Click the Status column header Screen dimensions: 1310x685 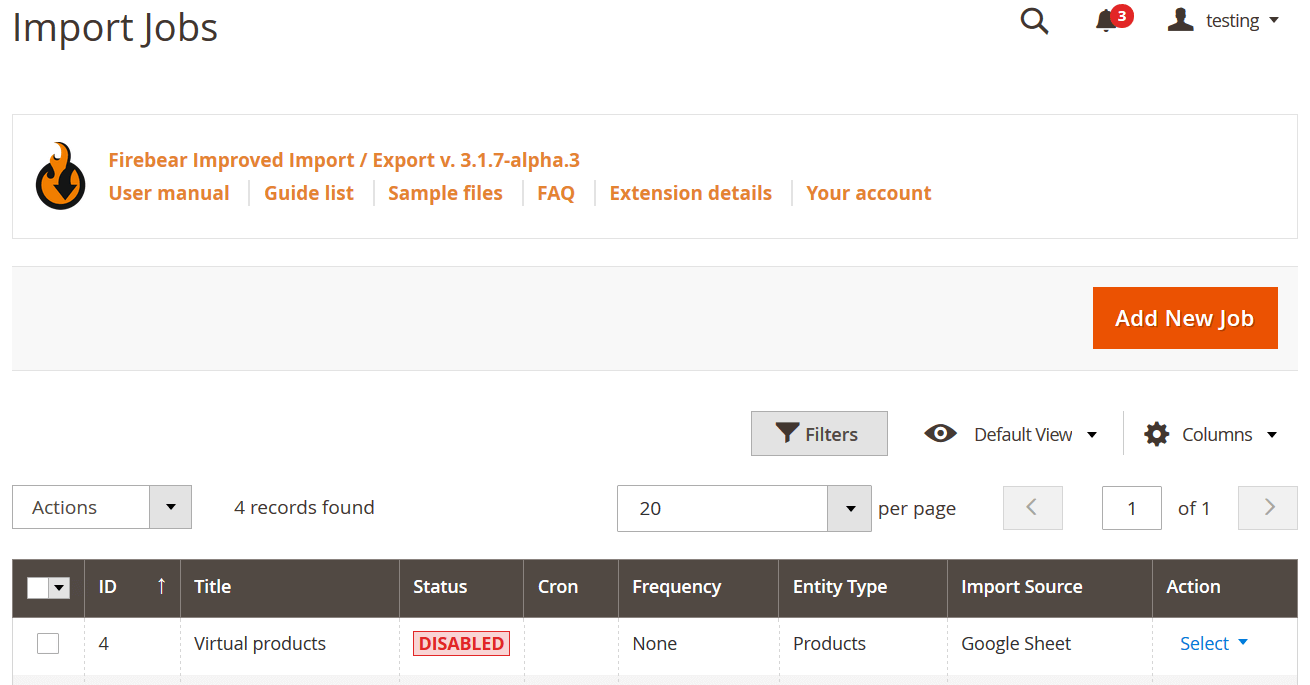(x=461, y=587)
